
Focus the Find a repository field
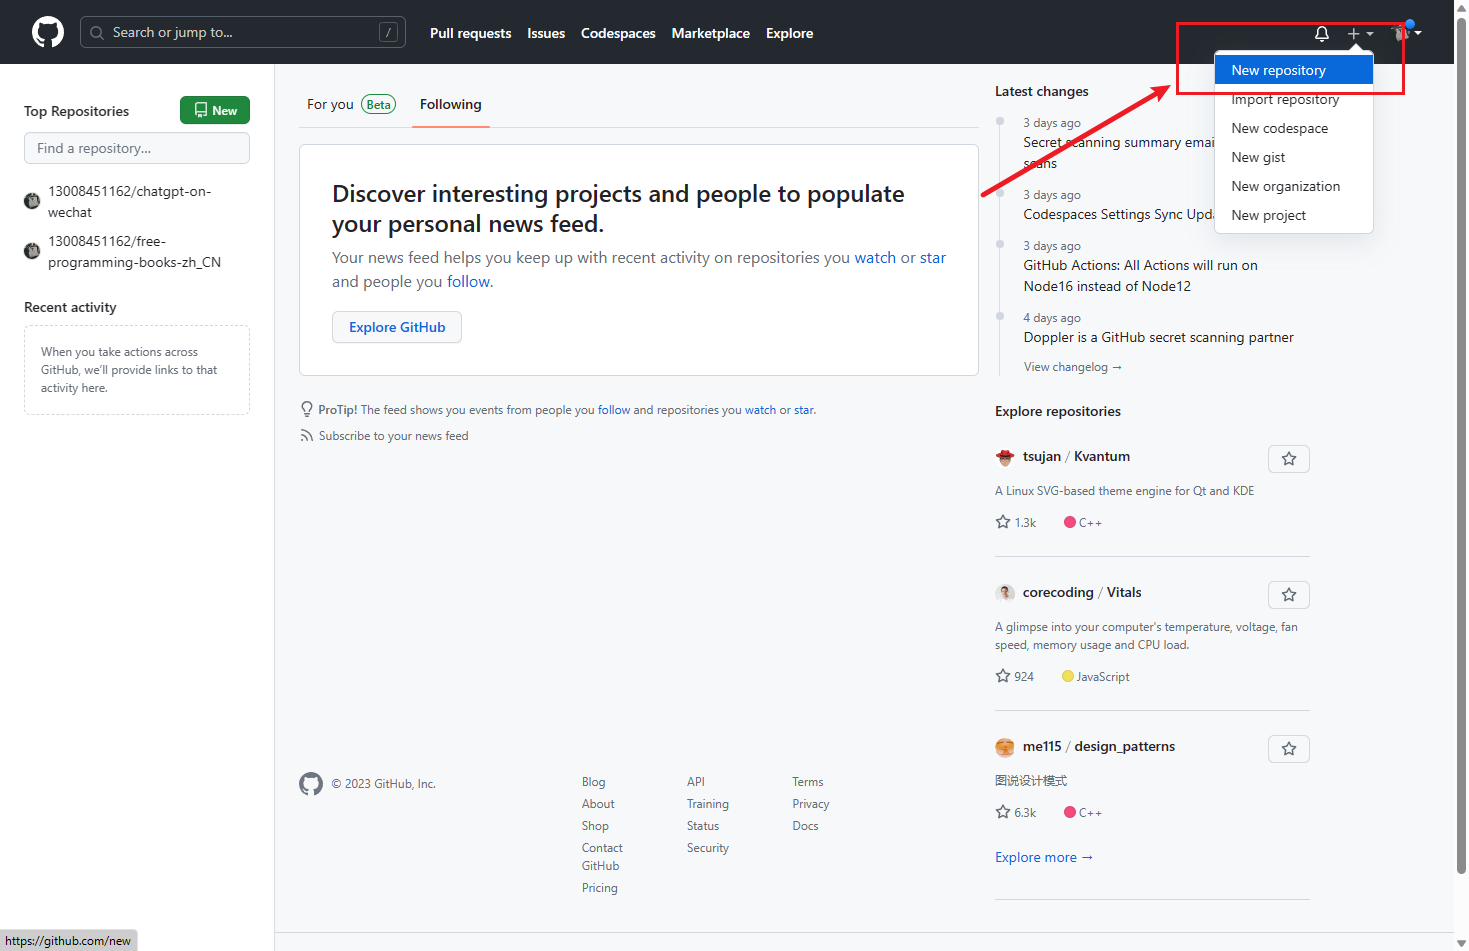coord(137,148)
